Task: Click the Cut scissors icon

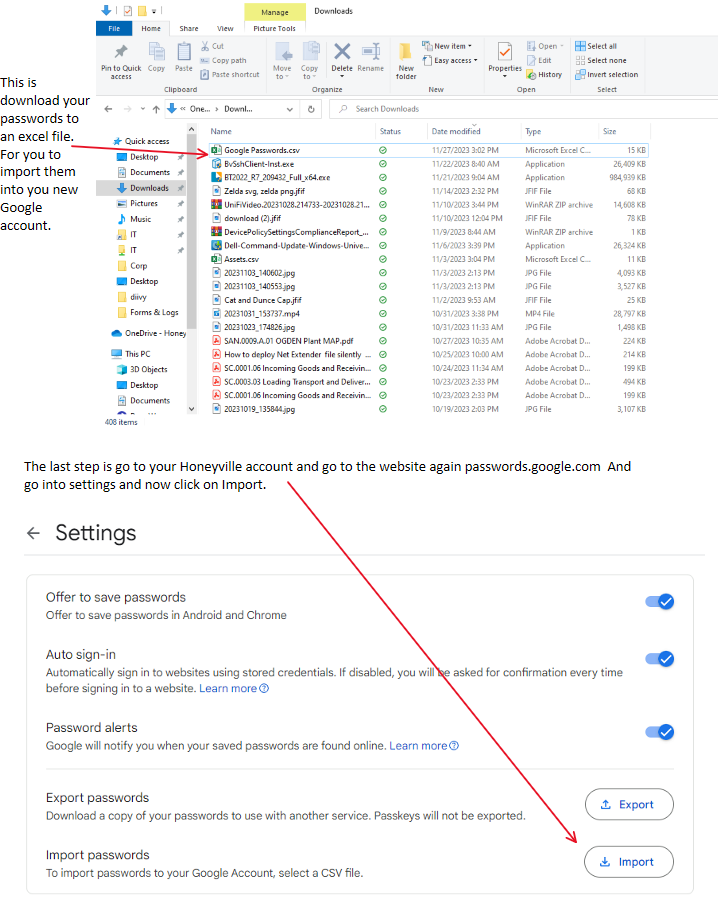Action: [205, 46]
